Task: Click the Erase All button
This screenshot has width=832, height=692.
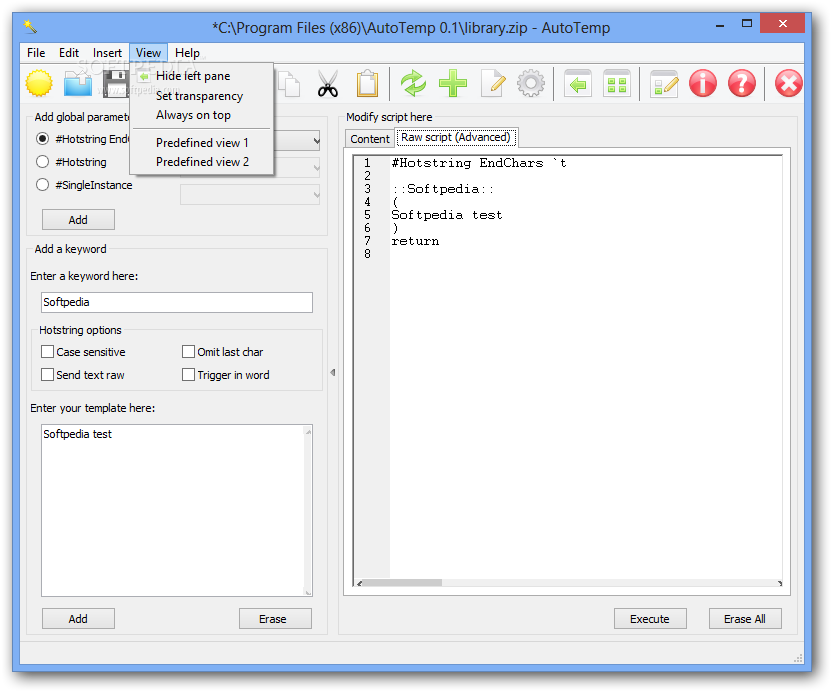Action: (x=745, y=619)
